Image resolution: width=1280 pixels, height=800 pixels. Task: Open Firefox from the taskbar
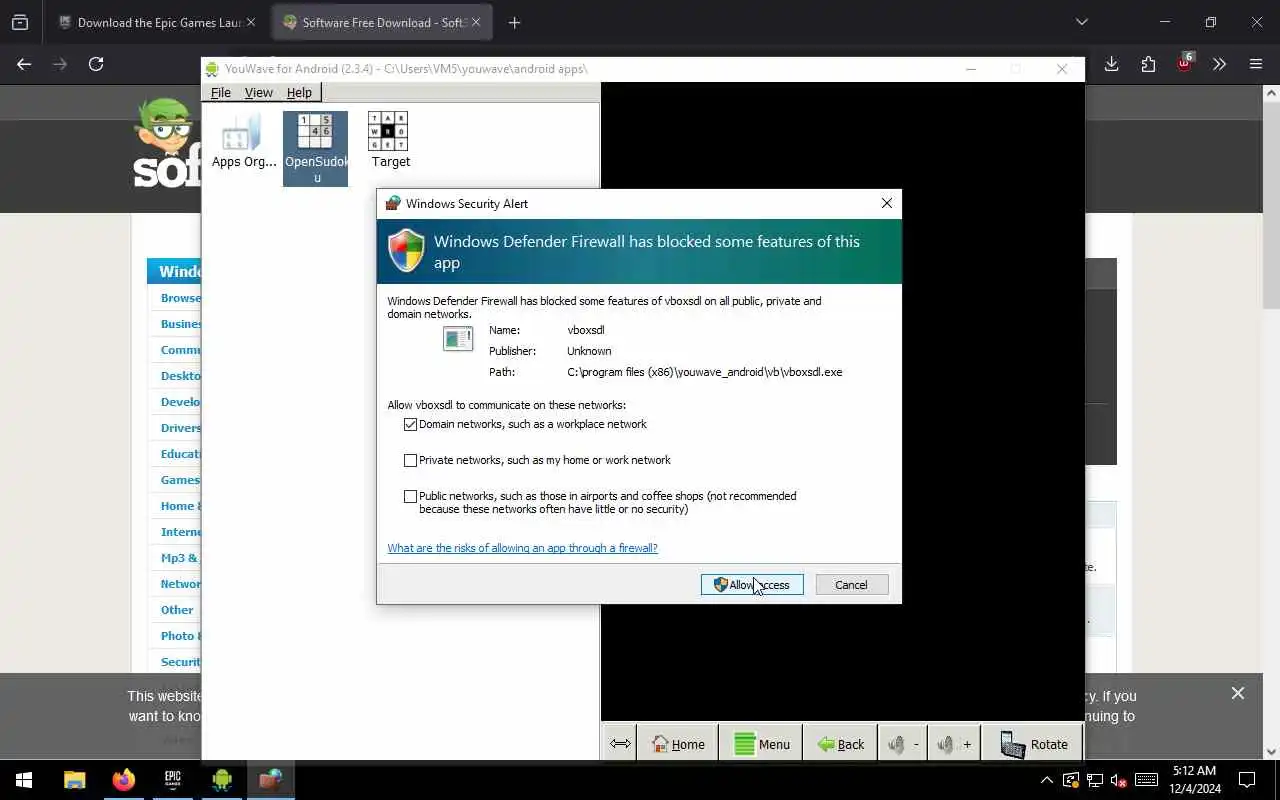pos(123,780)
